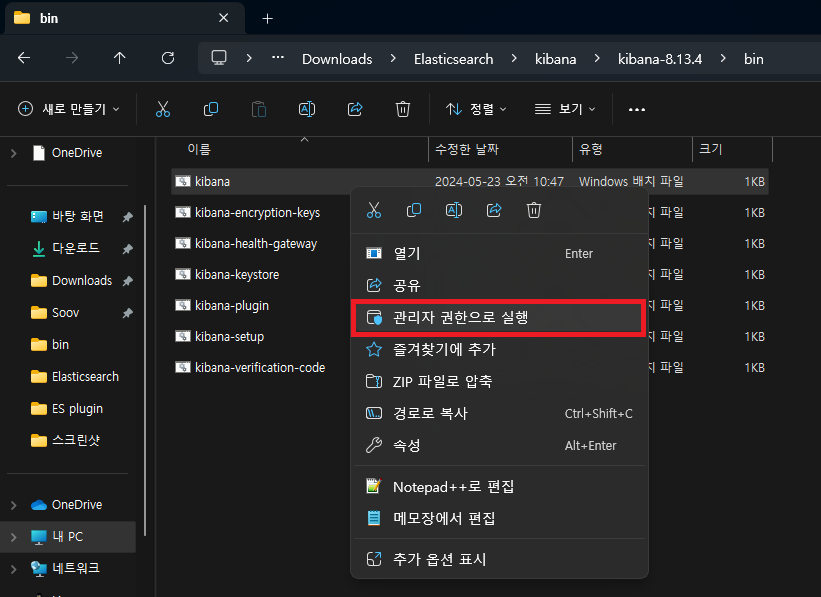Select 관리자 권한으로 실행
Screen dimensions: 821x597
coord(499,317)
